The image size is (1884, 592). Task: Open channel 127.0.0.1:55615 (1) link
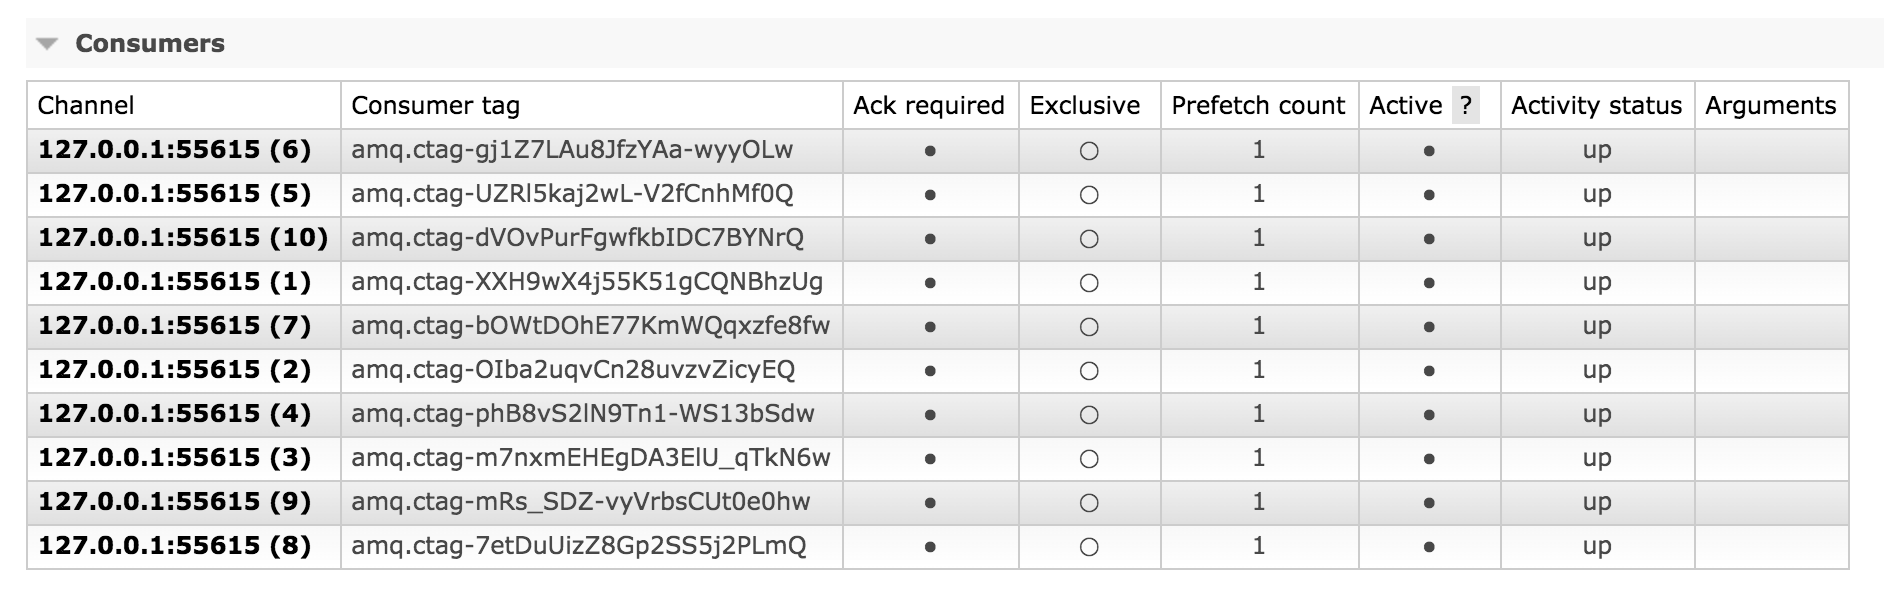175,282
